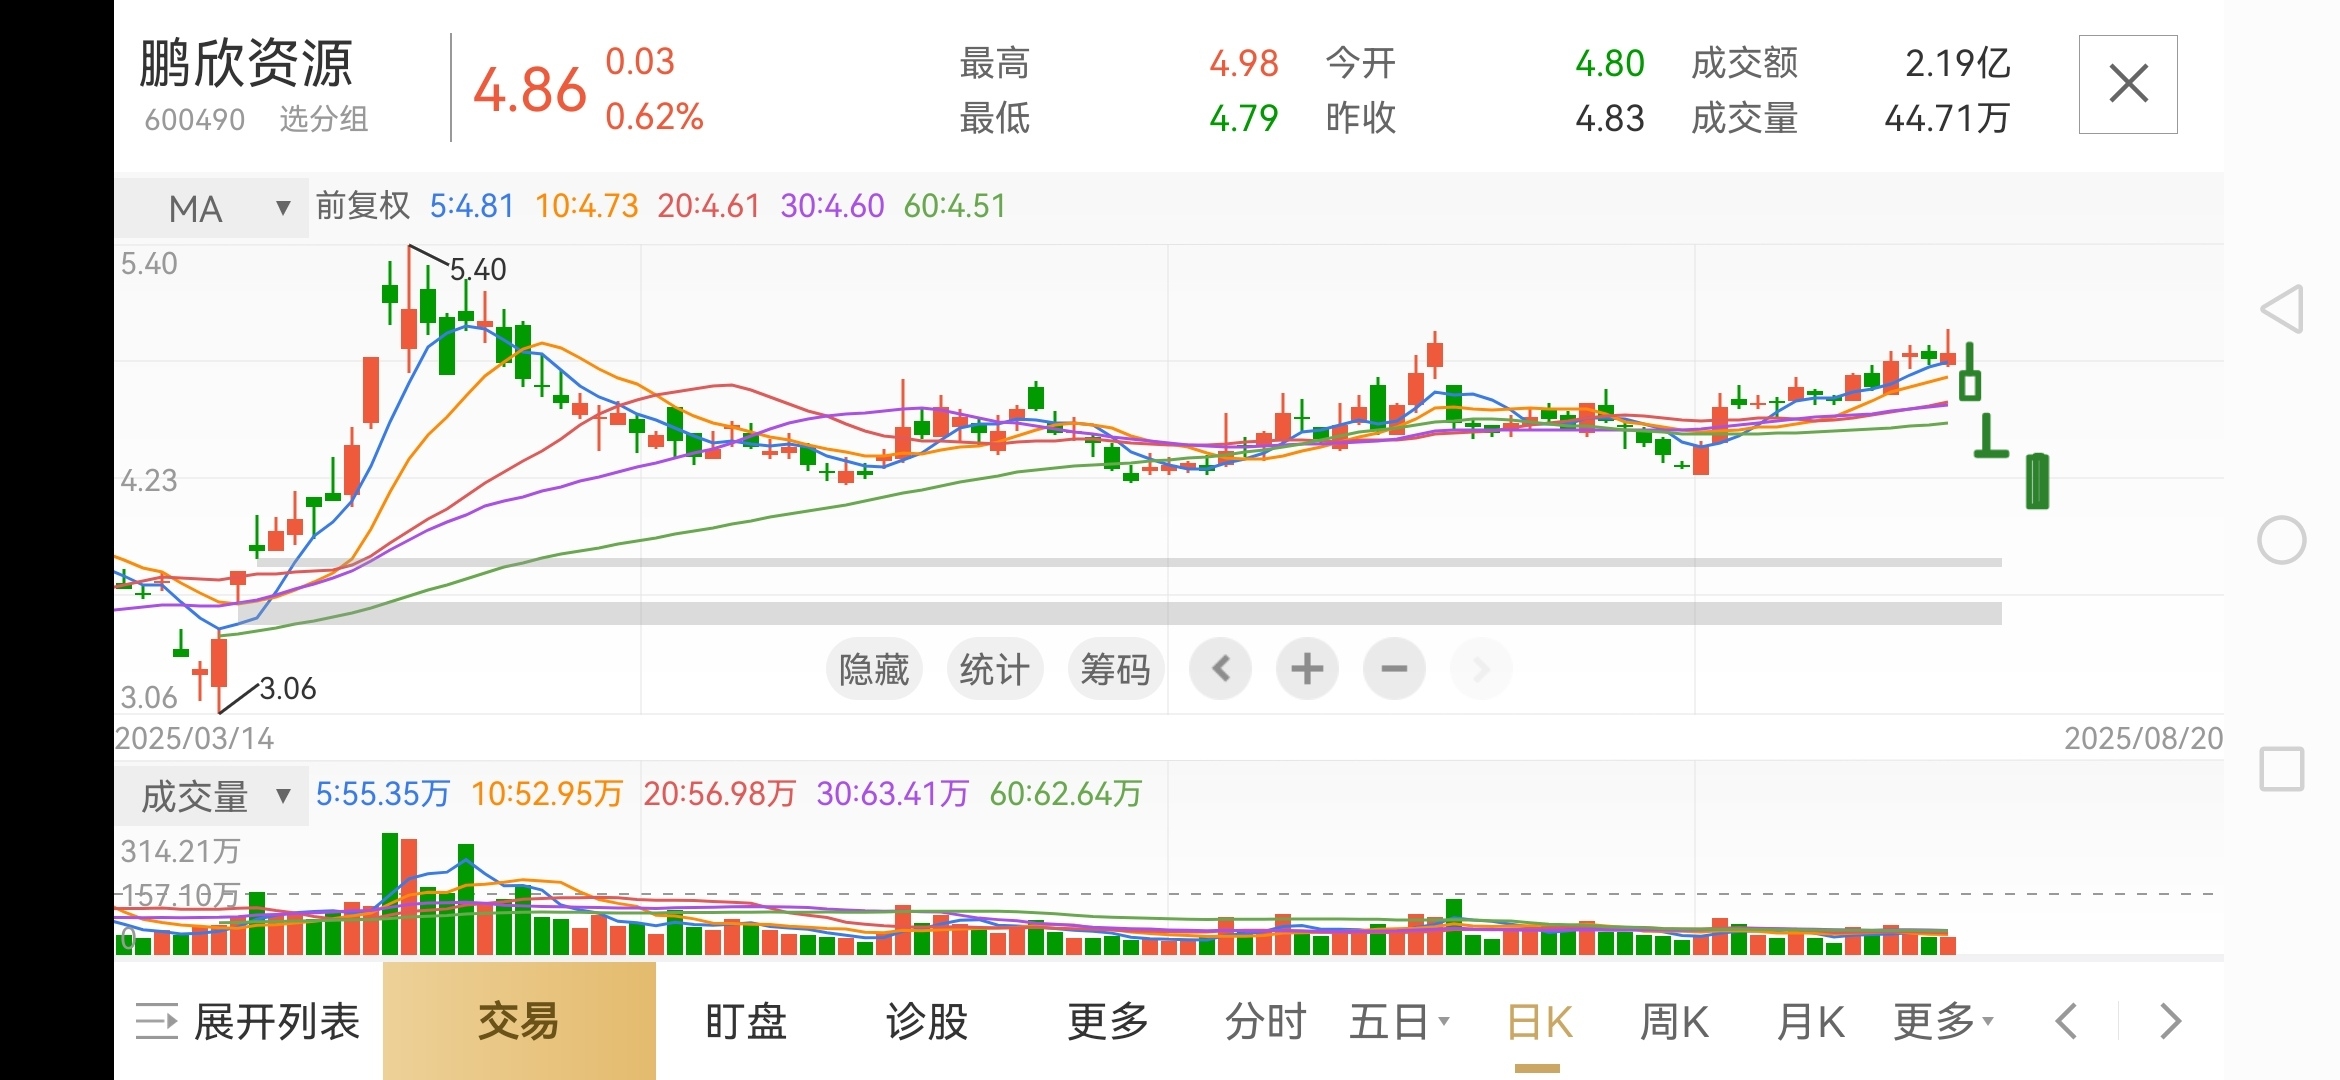2340x1080 pixels.
Task: Tap the Android back triangle button
Action: 2282,309
